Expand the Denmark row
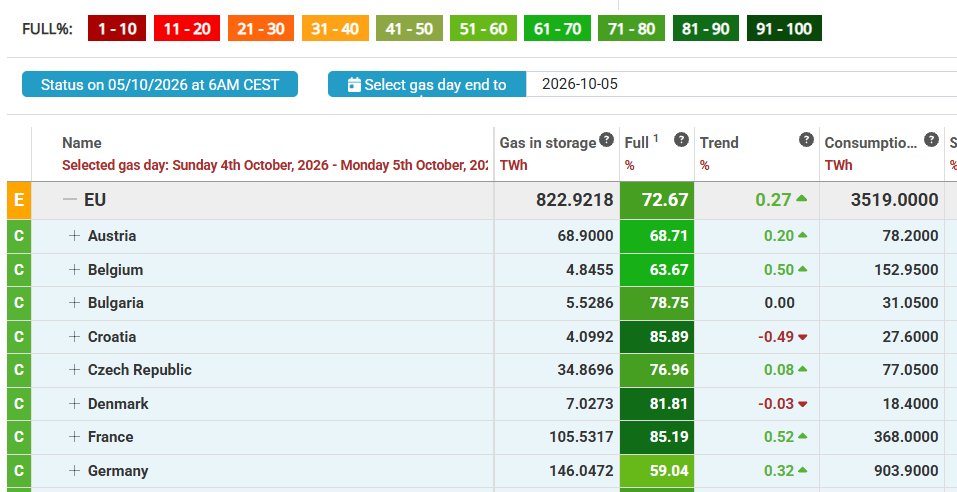This screenshot has height=492, width=957. point(74,403)
